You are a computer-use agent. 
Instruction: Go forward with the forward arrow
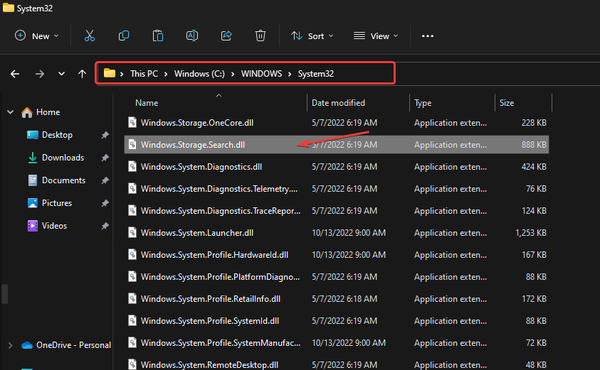click(x=39, y=73)
